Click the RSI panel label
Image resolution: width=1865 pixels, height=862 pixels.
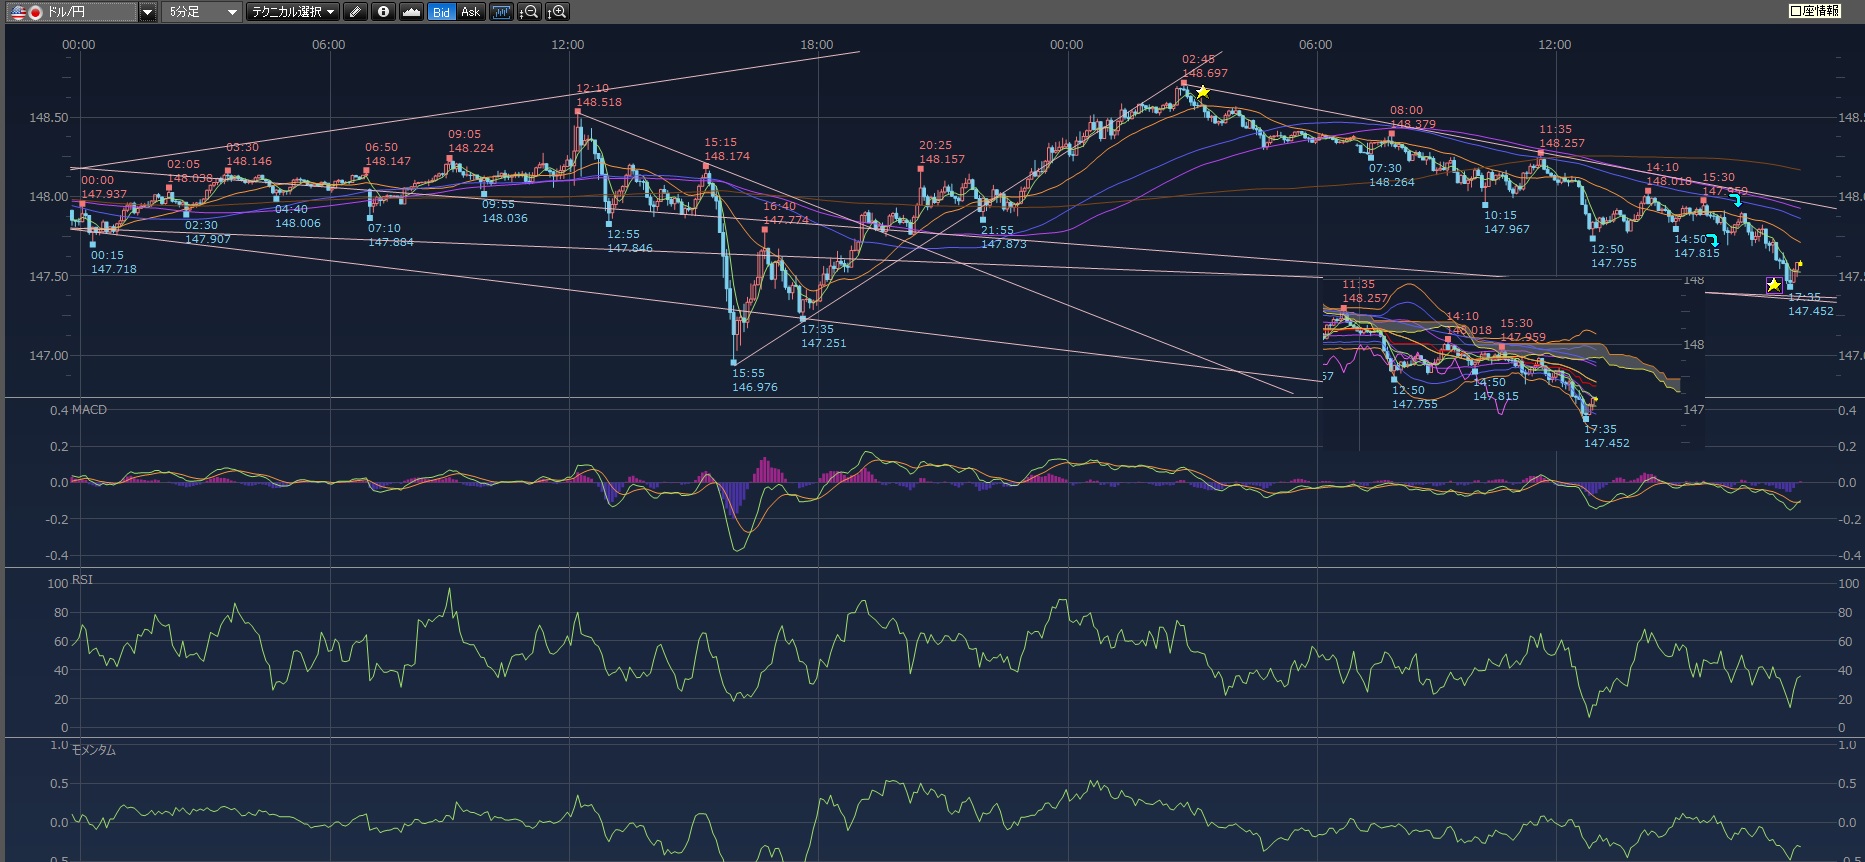[x=82, y=580]
